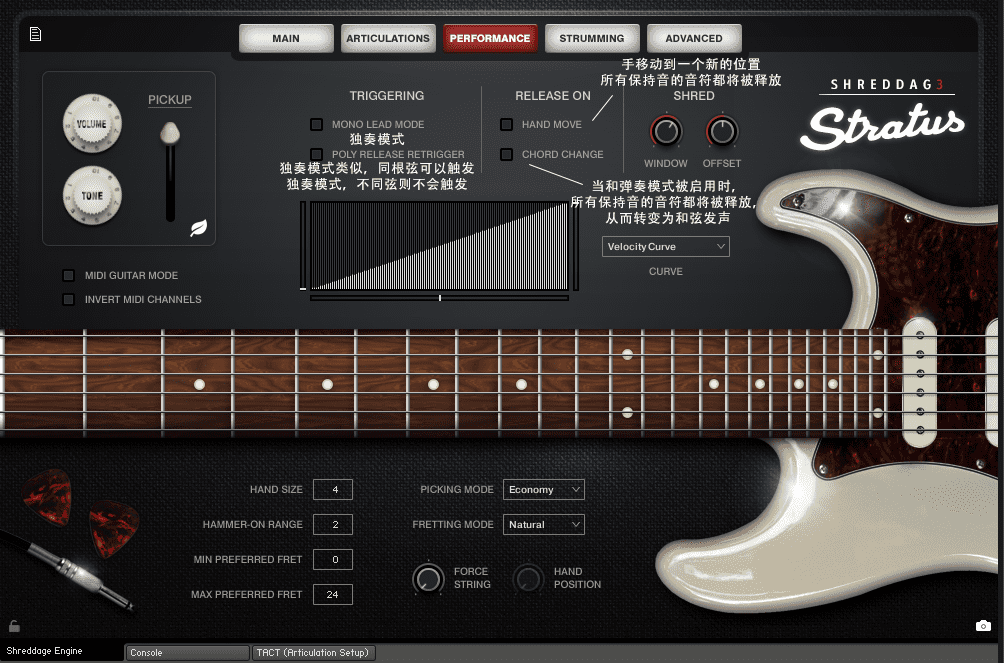
Task: Click the green leaf icon
Action: coord(198,228)
